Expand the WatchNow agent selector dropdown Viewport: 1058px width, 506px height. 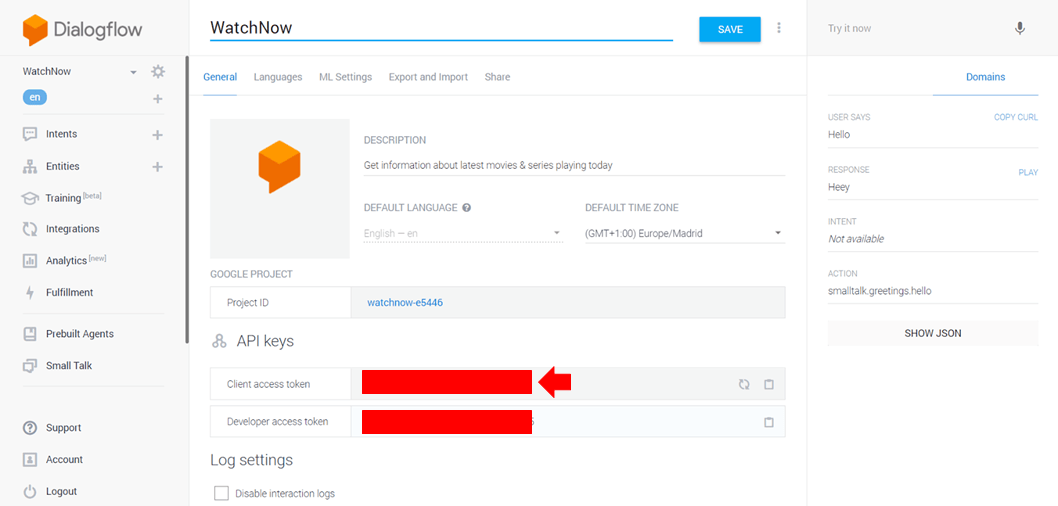point(133,72)
